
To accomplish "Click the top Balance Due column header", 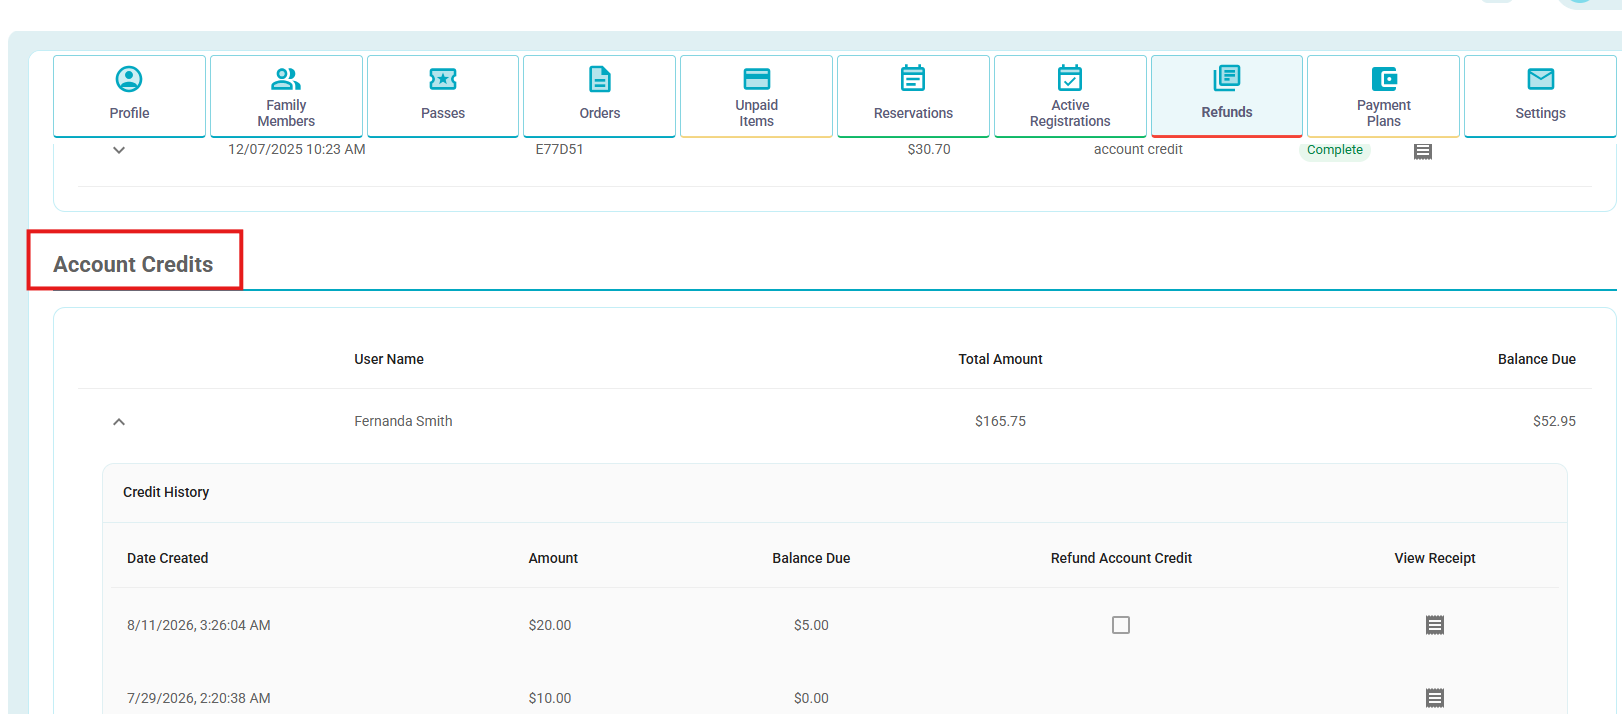I will coord(1537,359).
